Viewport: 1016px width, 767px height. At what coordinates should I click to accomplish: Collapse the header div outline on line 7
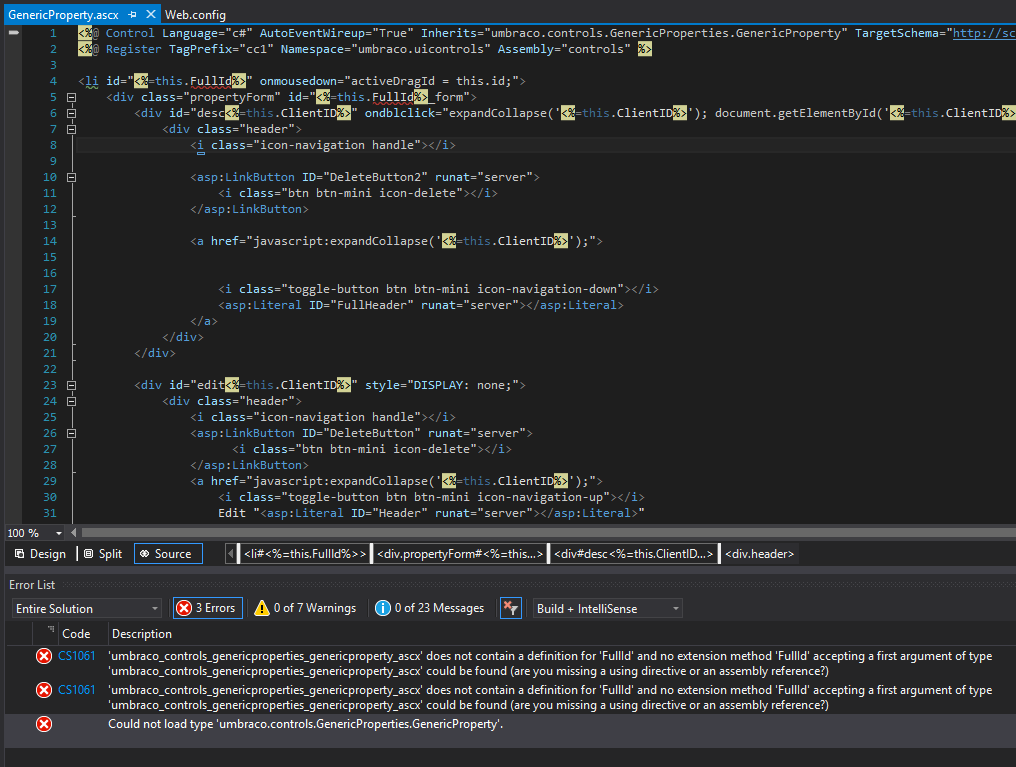[71, 129]
